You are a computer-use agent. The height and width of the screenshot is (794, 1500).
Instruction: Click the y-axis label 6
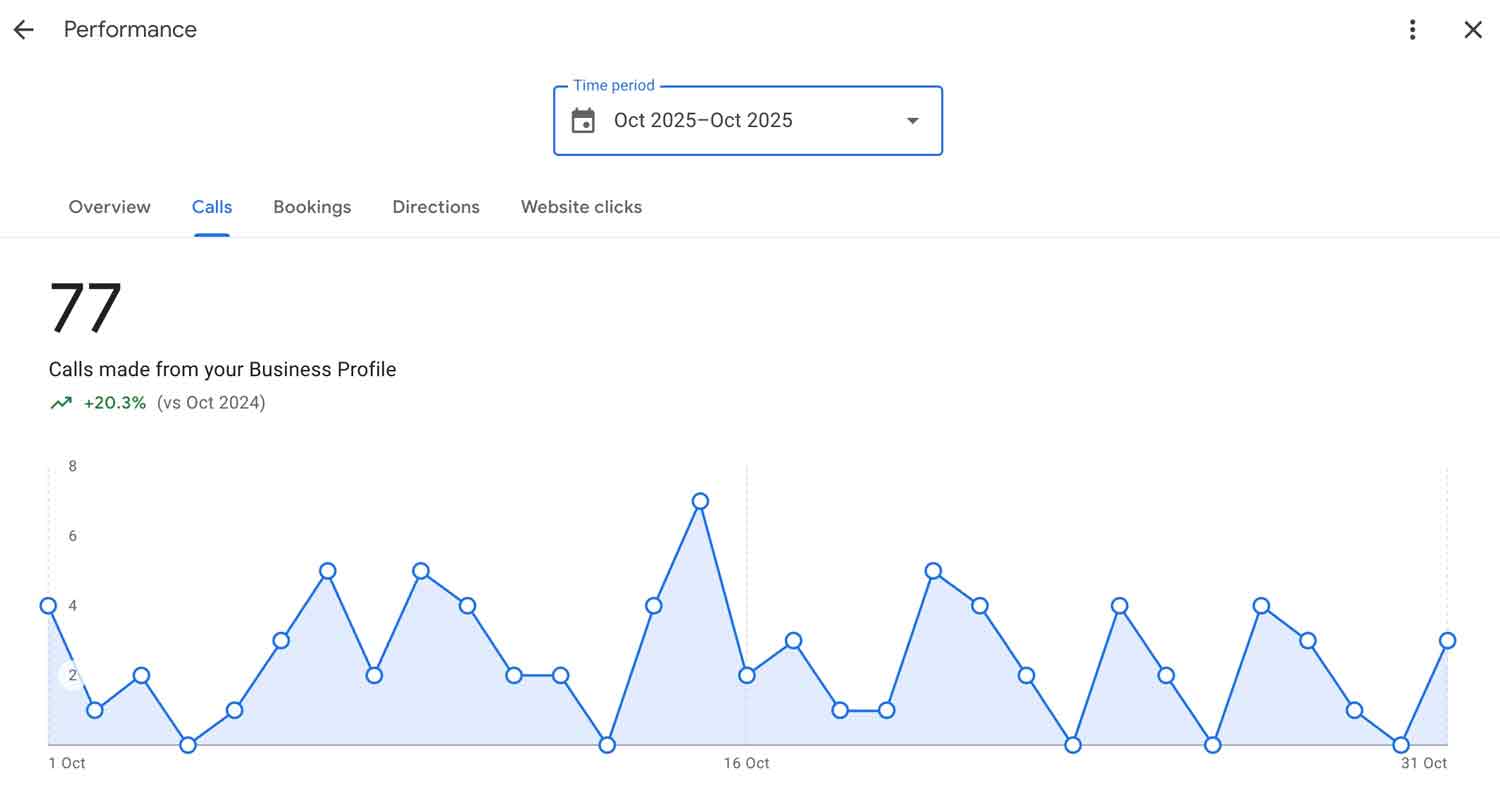pos(72,536)
